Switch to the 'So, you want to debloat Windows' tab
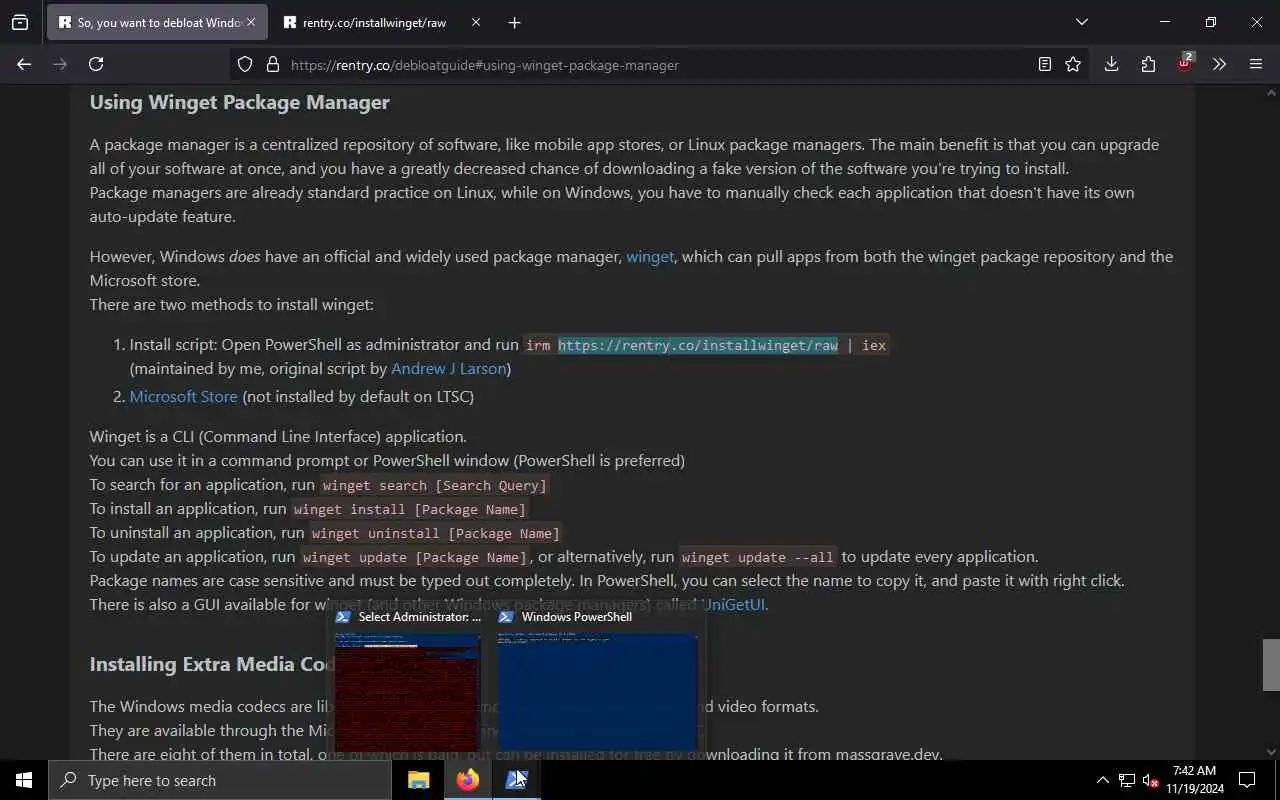1280x800 pixels. pyautogui.click(x=157, y=22)
